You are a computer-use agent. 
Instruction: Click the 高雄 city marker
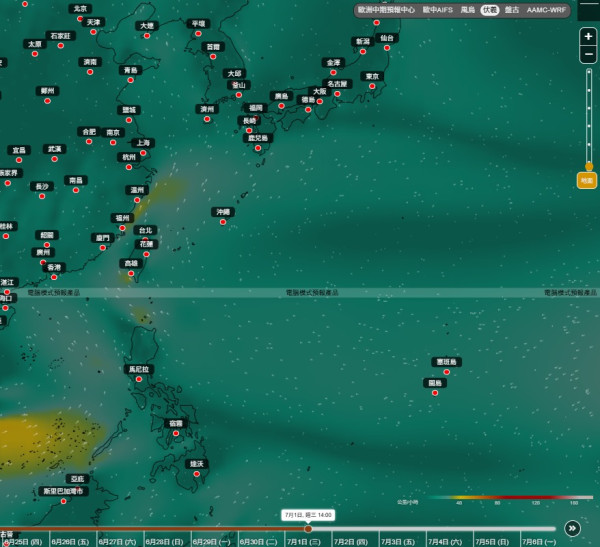point(131,273)
